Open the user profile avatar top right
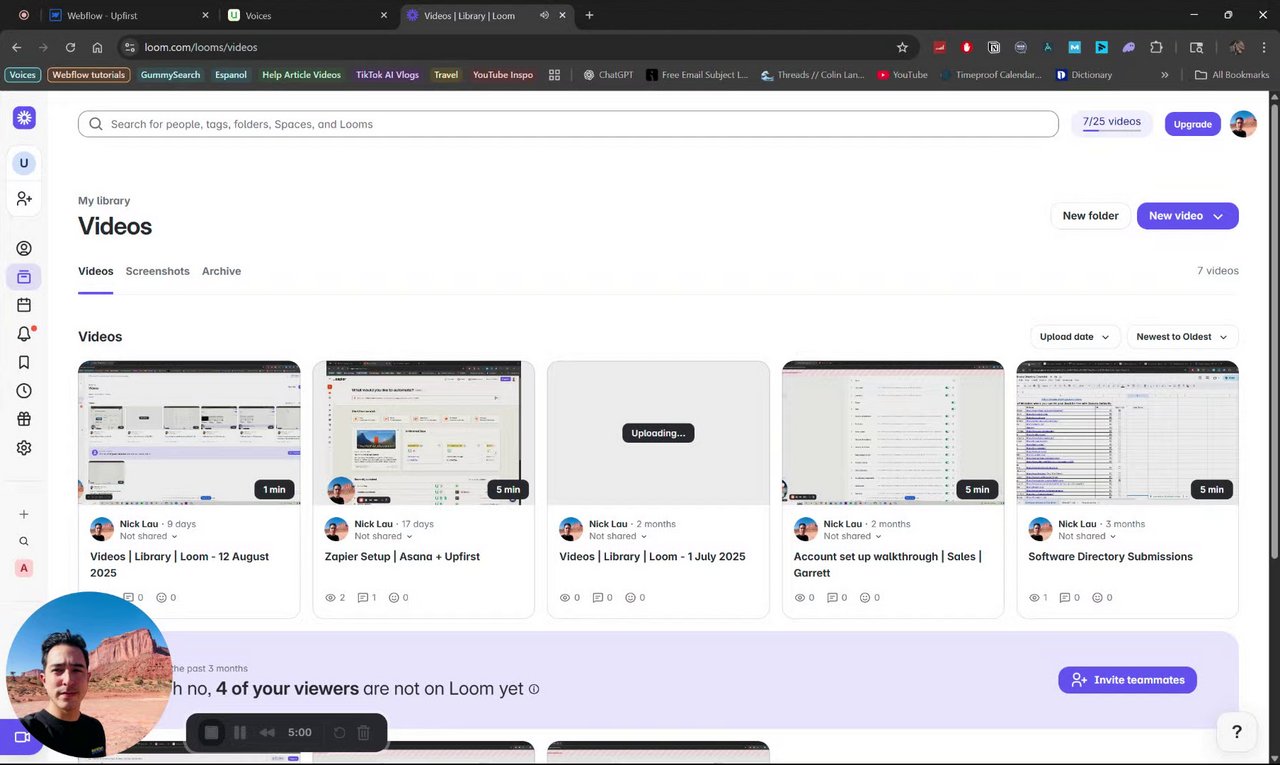1280x765 pixels. point(1243,124)
